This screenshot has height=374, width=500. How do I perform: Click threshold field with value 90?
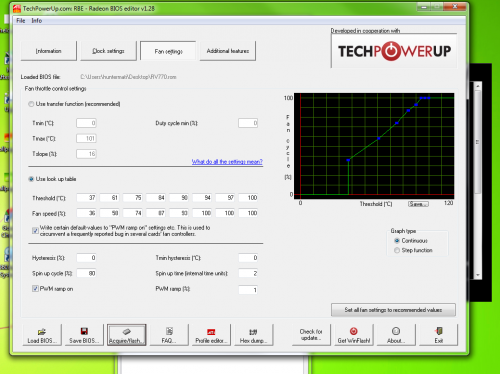pyautogui.click(x=179, y=198)
